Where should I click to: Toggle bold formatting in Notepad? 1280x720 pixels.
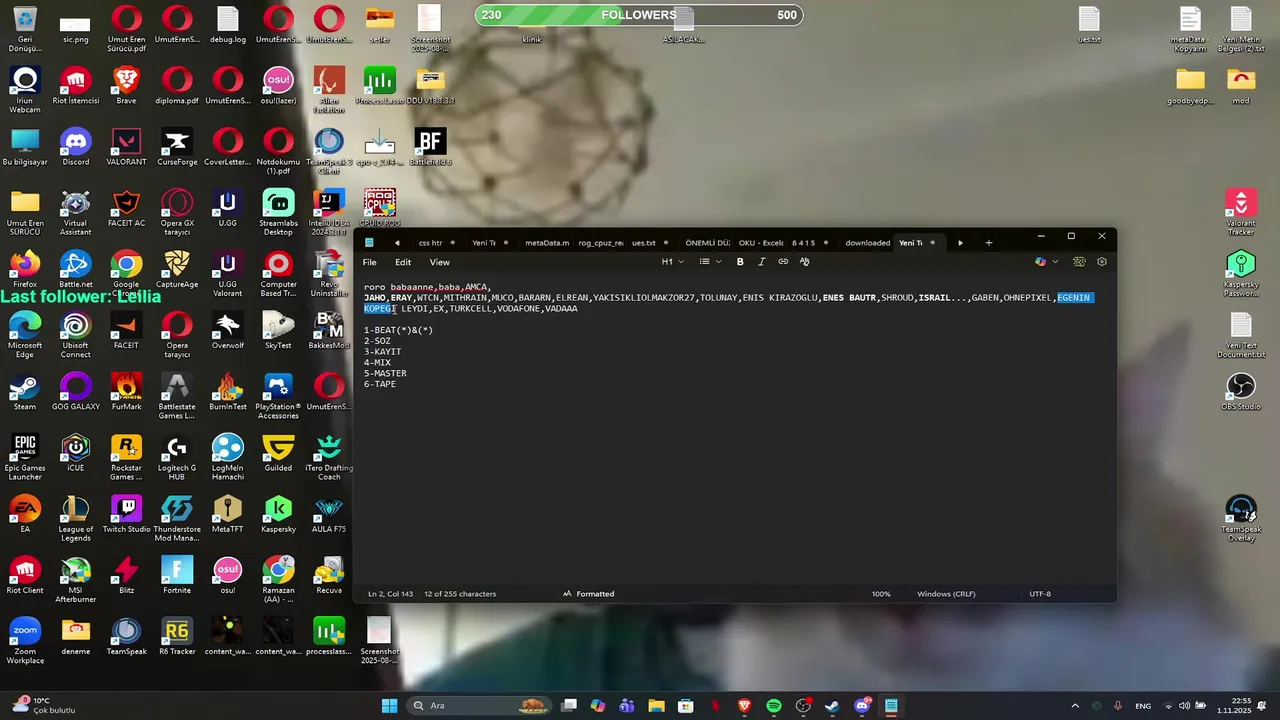click(740, 262)
